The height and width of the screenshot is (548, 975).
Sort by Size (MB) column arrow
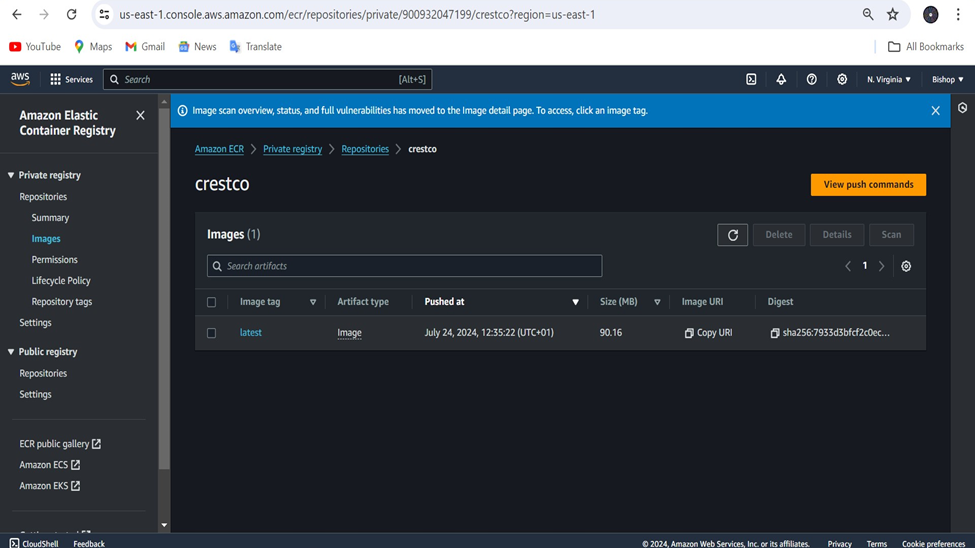pyautogui.click(x=657, y=302)
